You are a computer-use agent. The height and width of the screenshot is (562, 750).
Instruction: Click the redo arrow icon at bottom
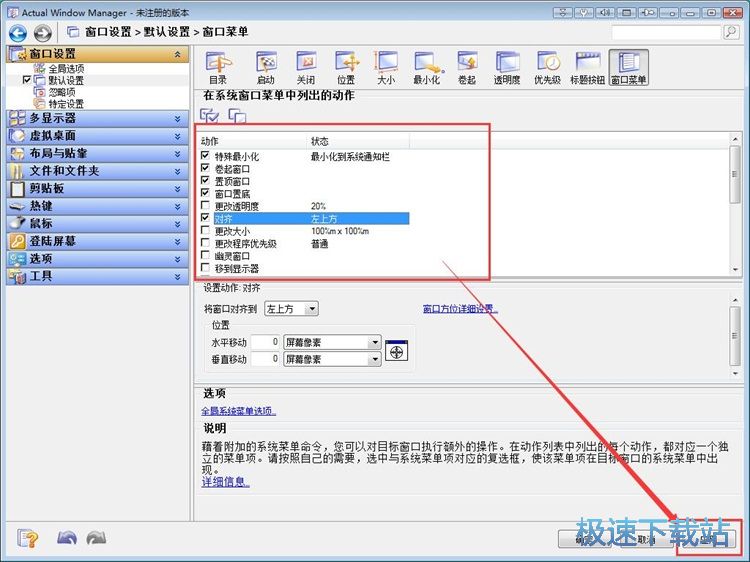pos(97,539)
